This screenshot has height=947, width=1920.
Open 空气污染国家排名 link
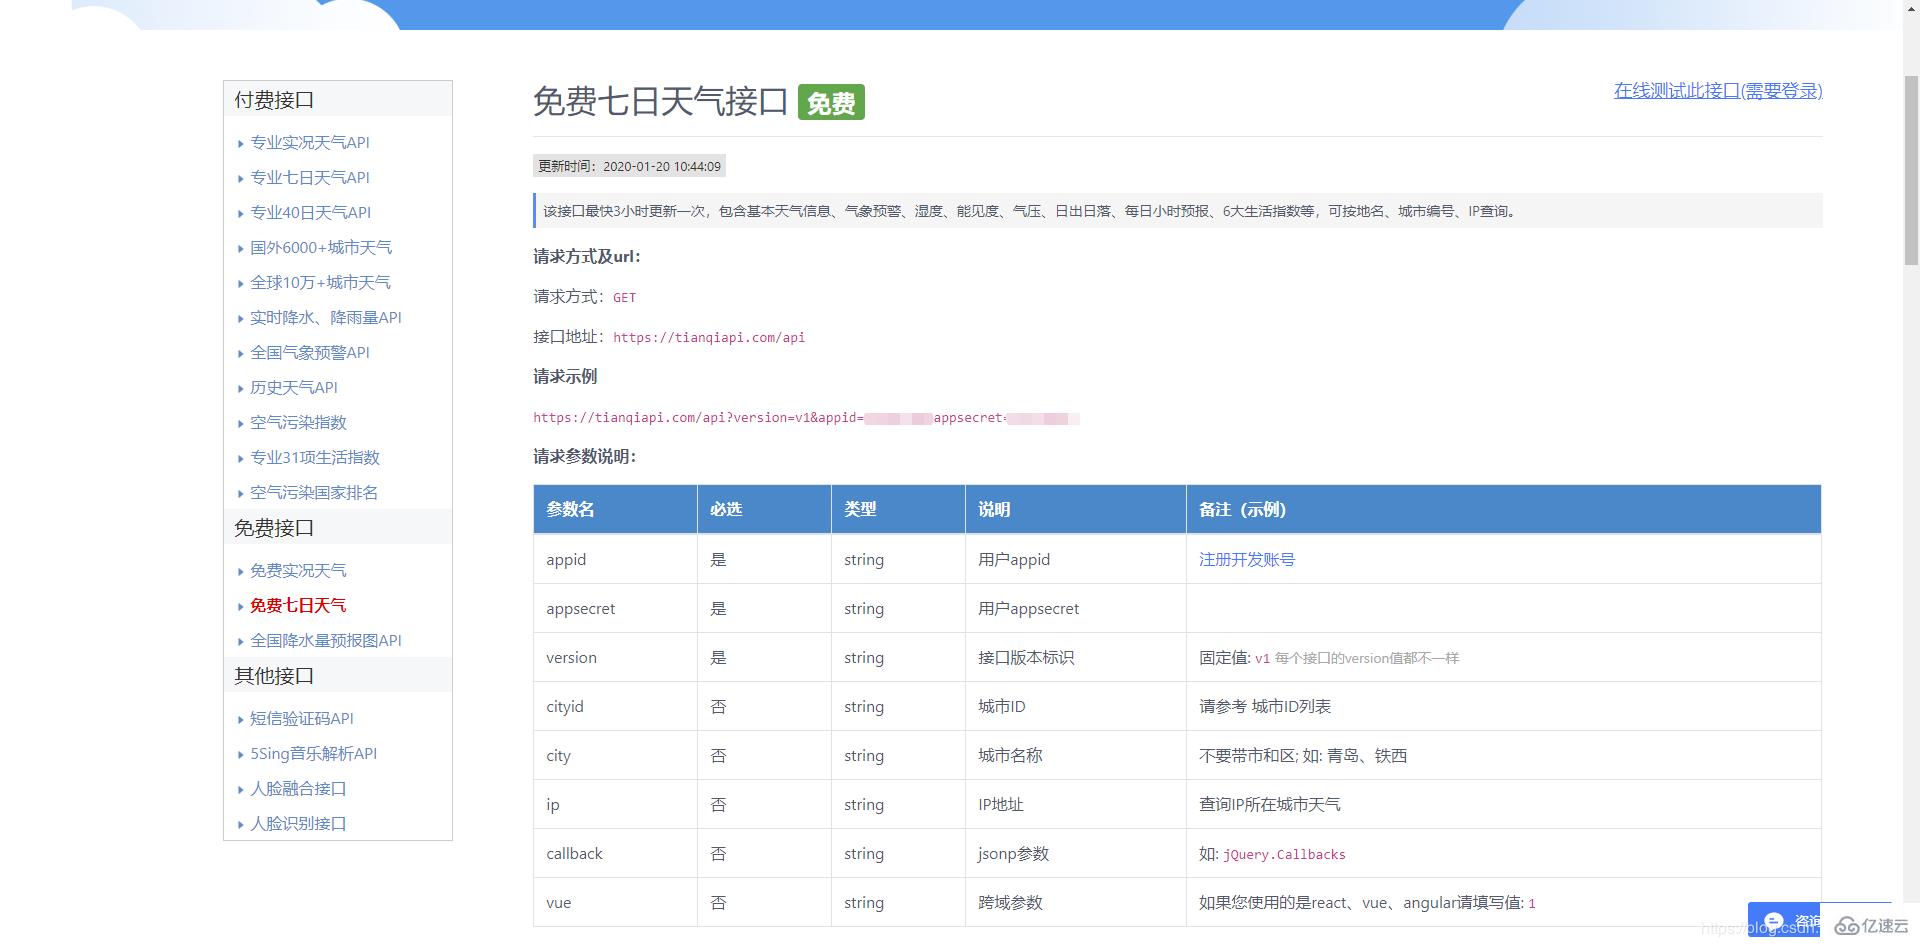pos(314,492)
